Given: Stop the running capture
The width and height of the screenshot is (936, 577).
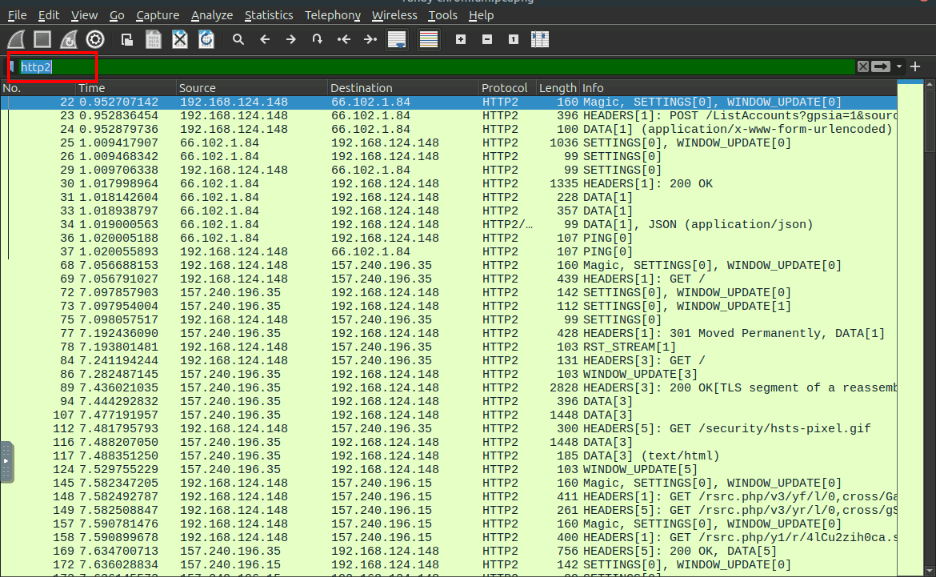Looking at the screenshot, I should 42,39.
